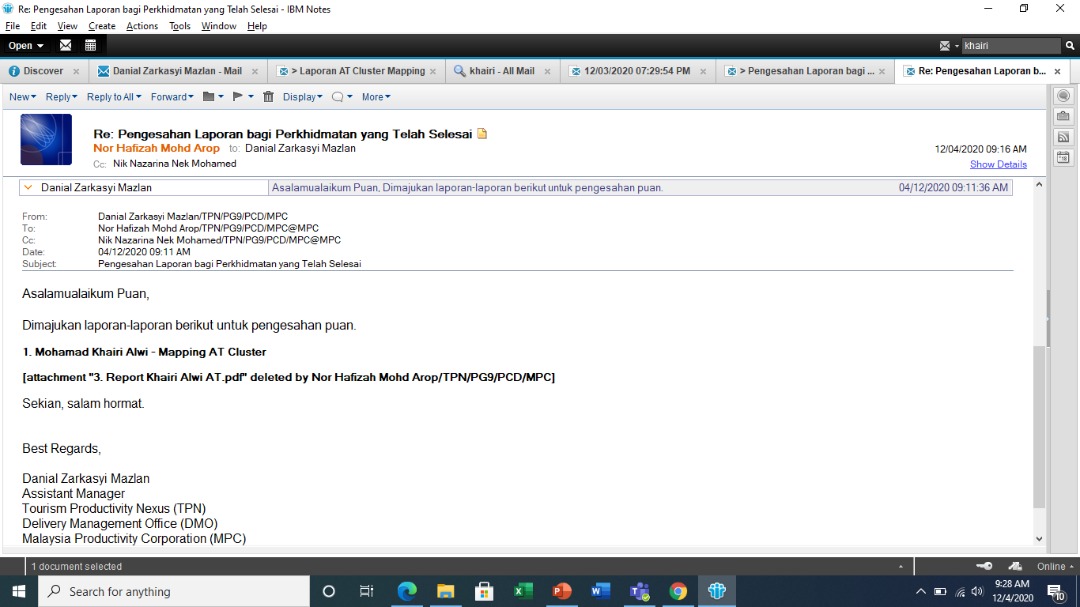Switch to the khairi - All Mail tab
Viewport: 1080px width, 607px height.
(x=501, y=71)
